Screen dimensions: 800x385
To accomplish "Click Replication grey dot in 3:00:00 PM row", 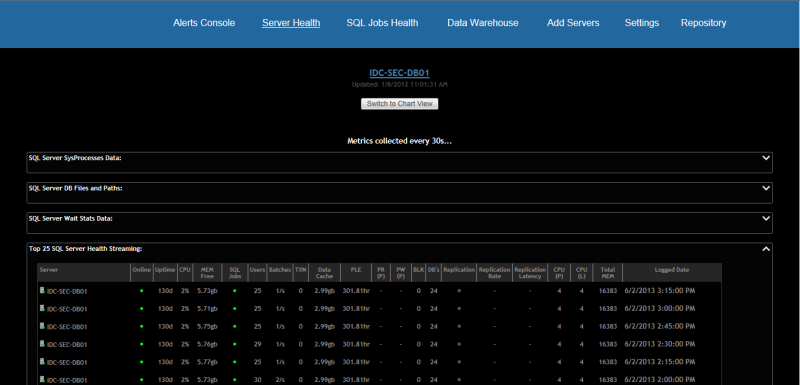I will point(459,309).
